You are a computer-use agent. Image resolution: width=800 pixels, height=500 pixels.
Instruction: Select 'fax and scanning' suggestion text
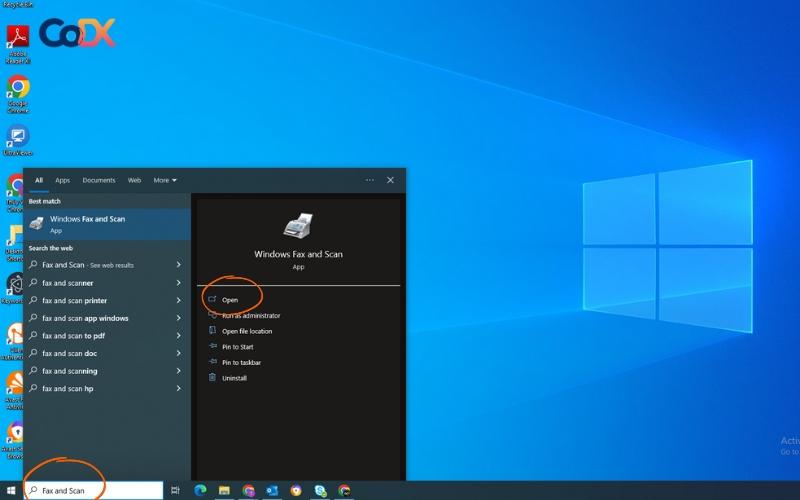69,371
